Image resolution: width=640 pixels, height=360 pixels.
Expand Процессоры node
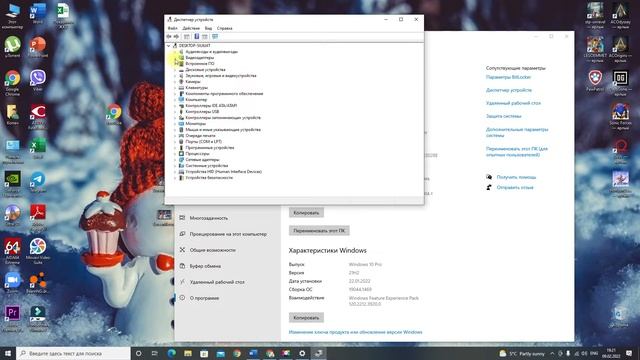pyautogui.click(x=175, y=154)
